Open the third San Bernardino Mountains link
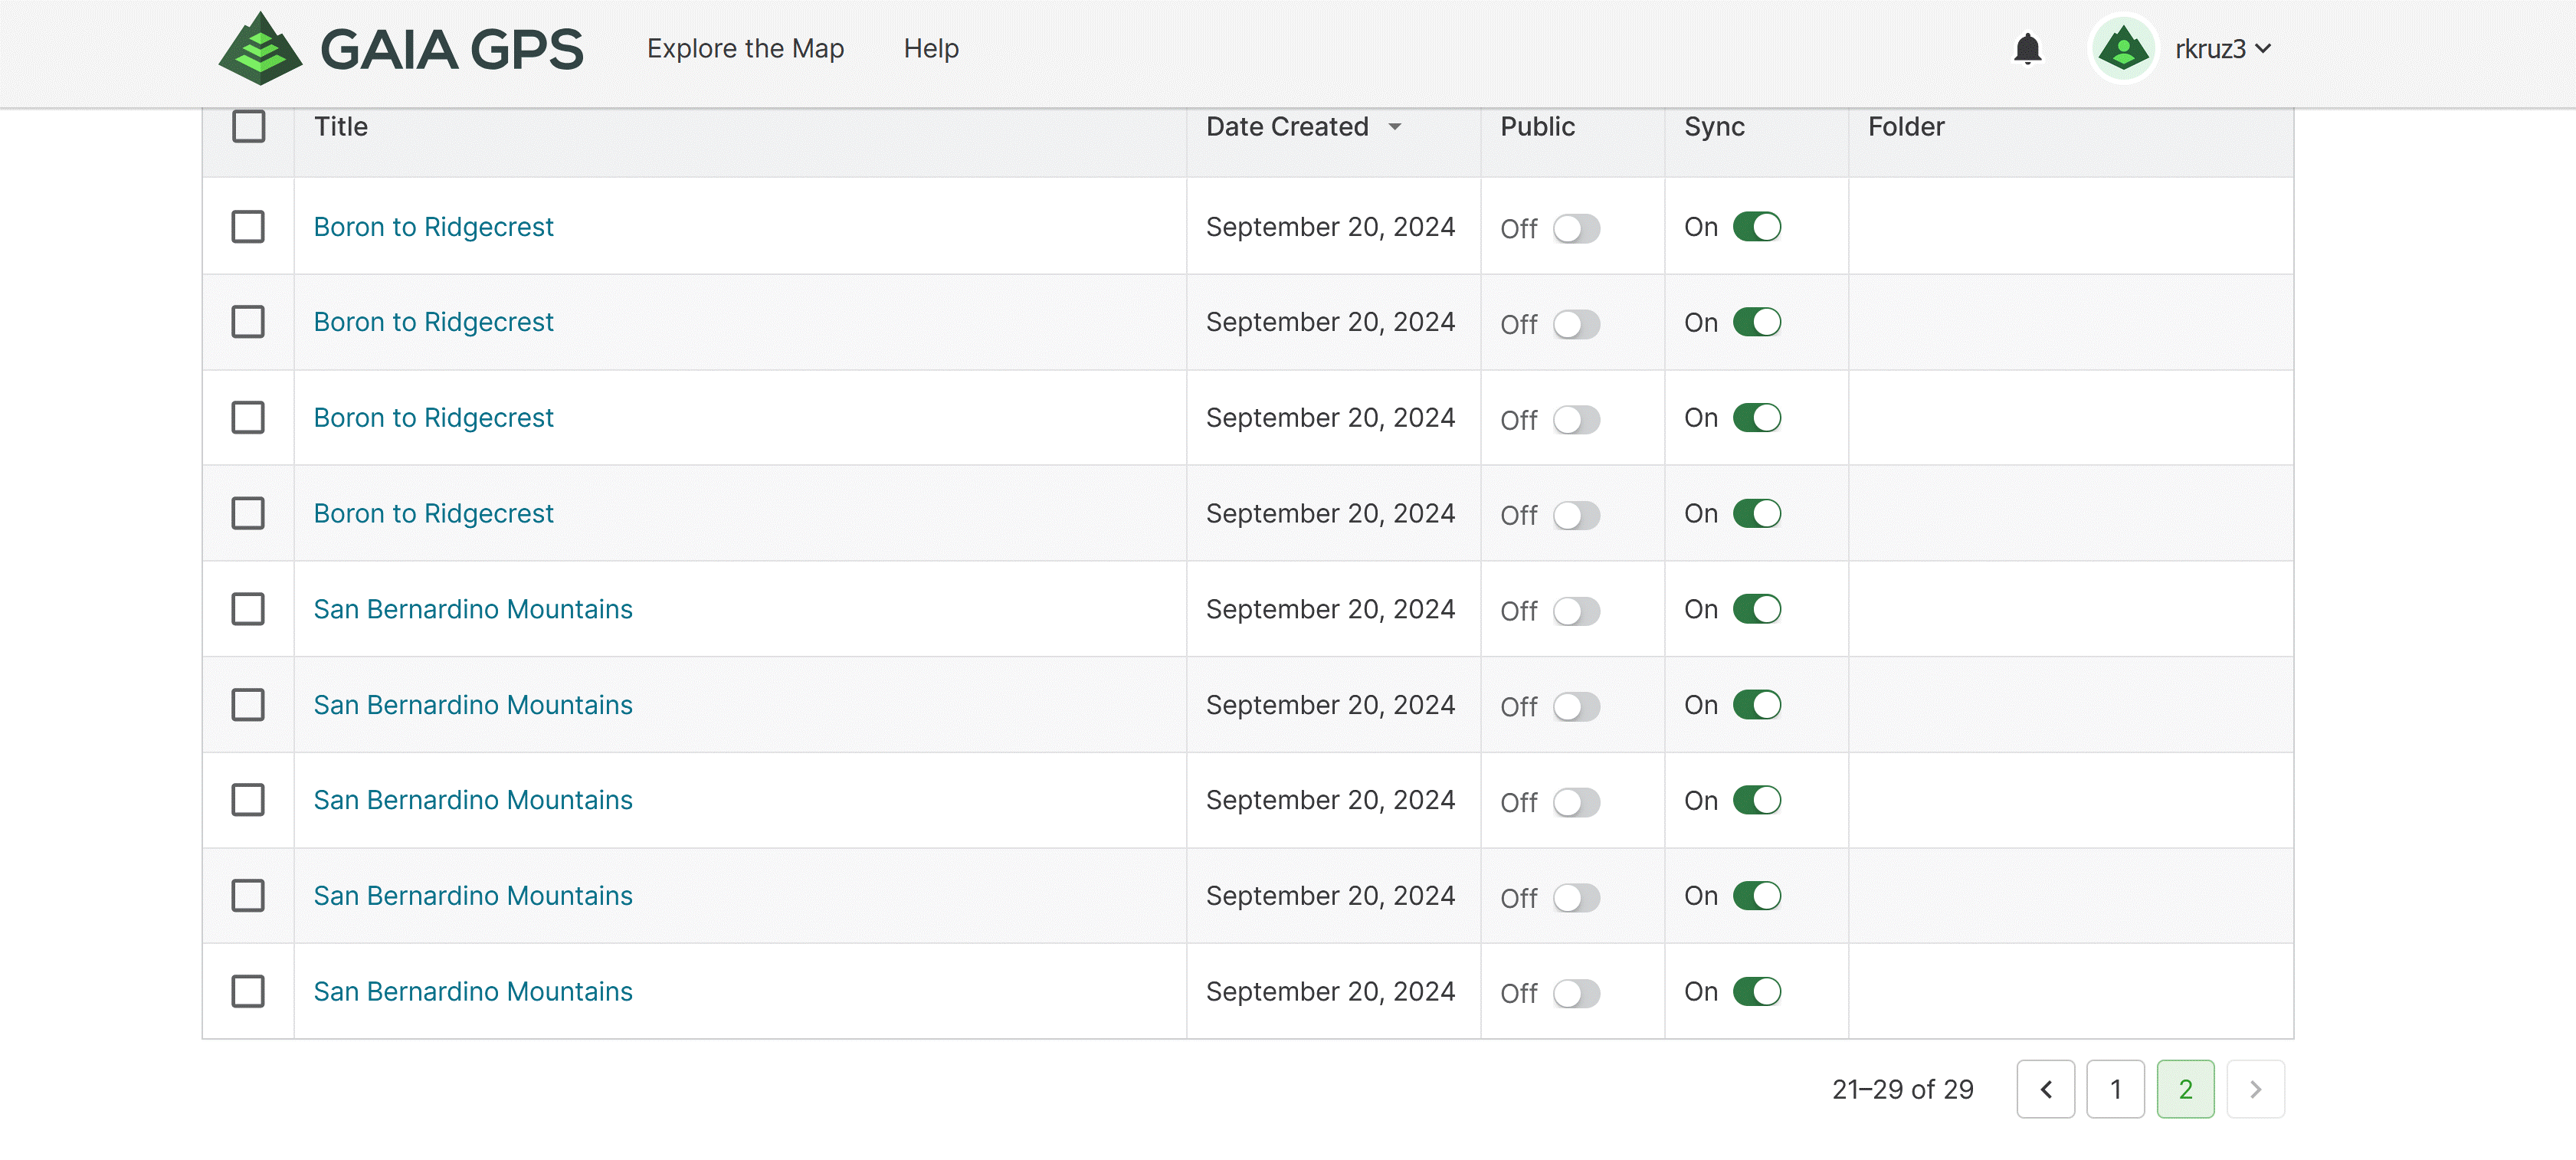Screen dimensions: 2576x1160 (473, 800)
